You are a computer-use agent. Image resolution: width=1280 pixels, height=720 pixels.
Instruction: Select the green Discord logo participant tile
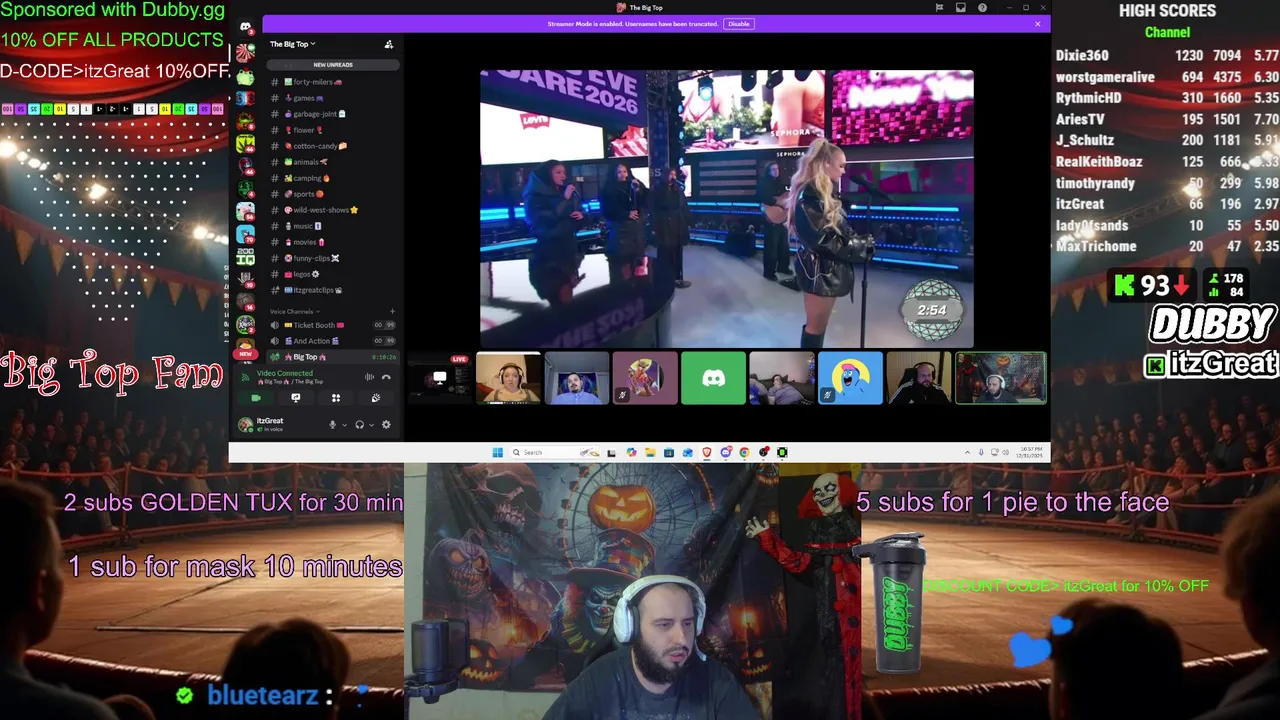click(x=713, y=378)
